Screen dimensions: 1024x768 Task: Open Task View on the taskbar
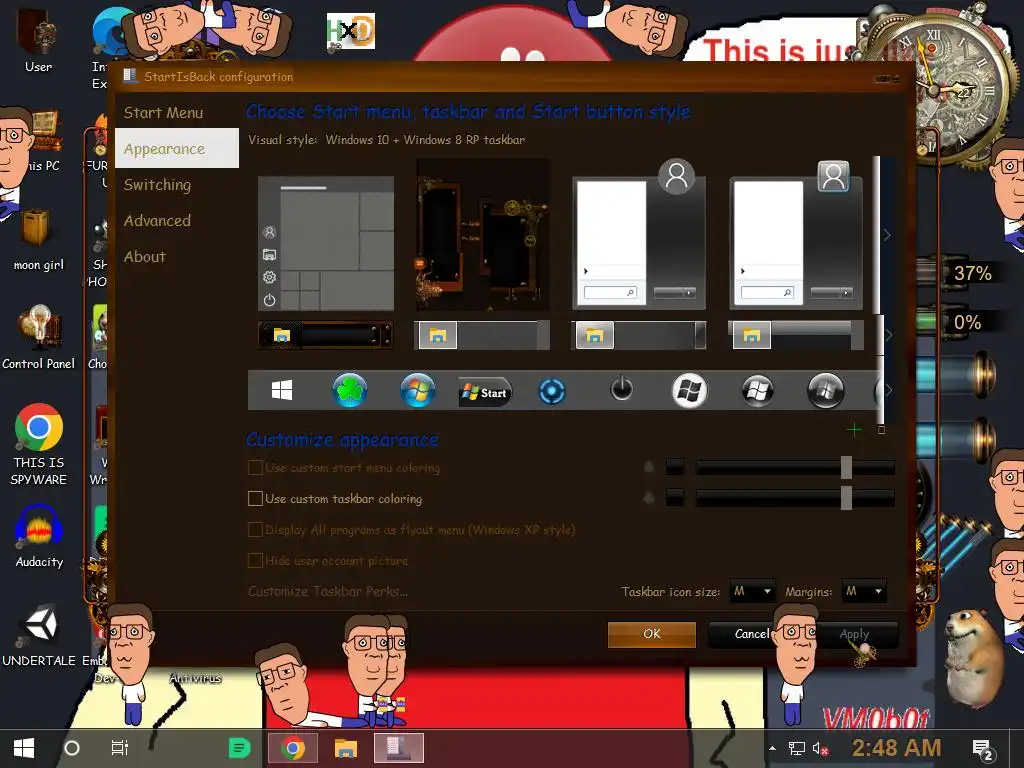(x=120, y=748)
